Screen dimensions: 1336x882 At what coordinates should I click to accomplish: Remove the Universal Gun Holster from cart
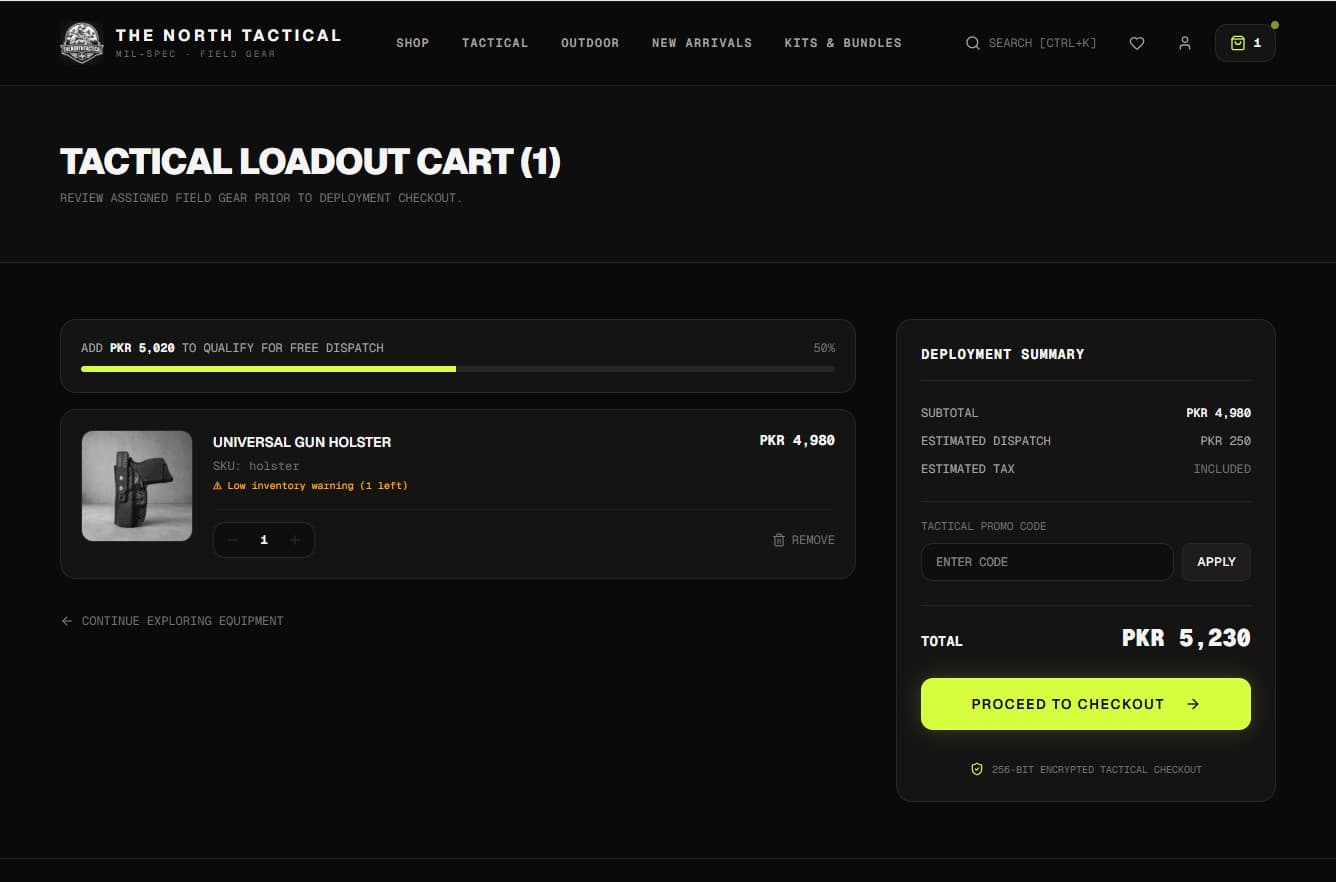[x=804, y=540]
